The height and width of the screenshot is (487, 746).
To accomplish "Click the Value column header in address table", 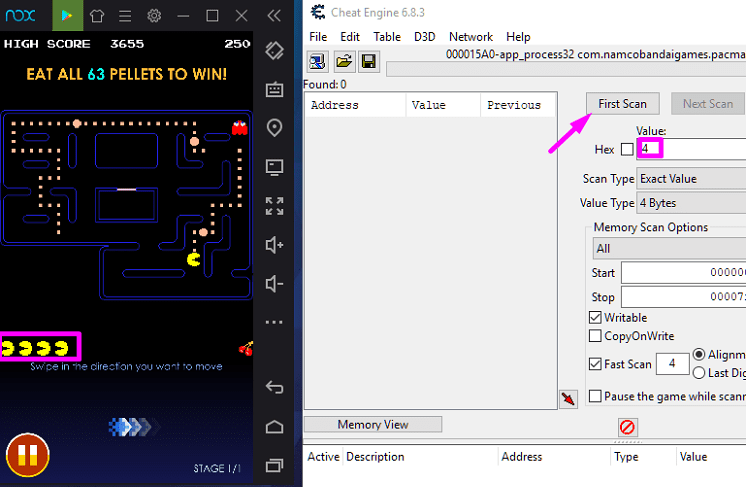I will (710, 457).
